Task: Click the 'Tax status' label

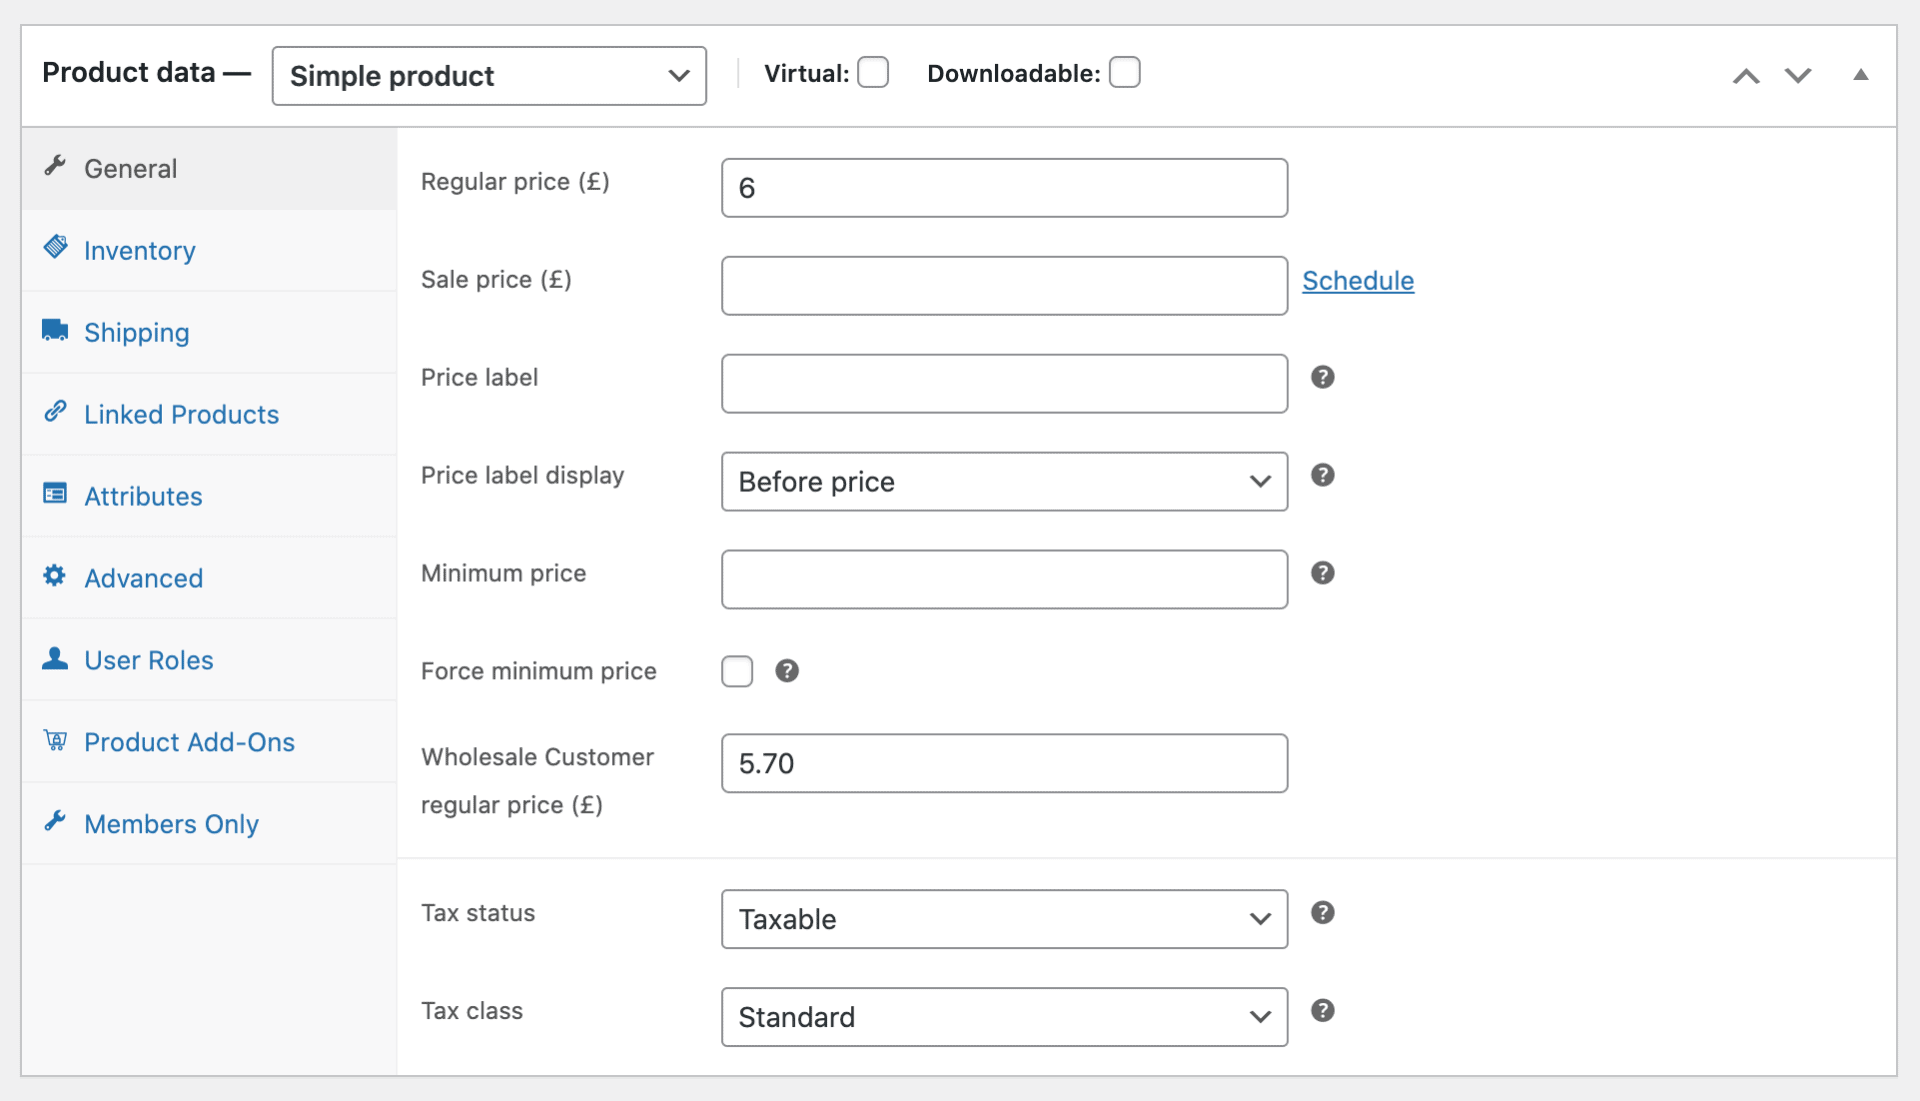Action: (x=478, y=913)
